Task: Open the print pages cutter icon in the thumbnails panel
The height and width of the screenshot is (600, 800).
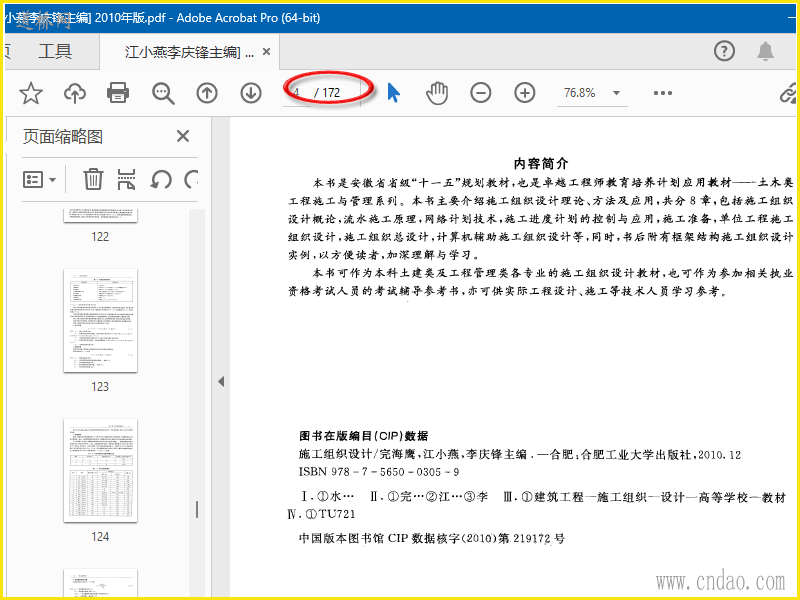Action: [x=126, y=180]
